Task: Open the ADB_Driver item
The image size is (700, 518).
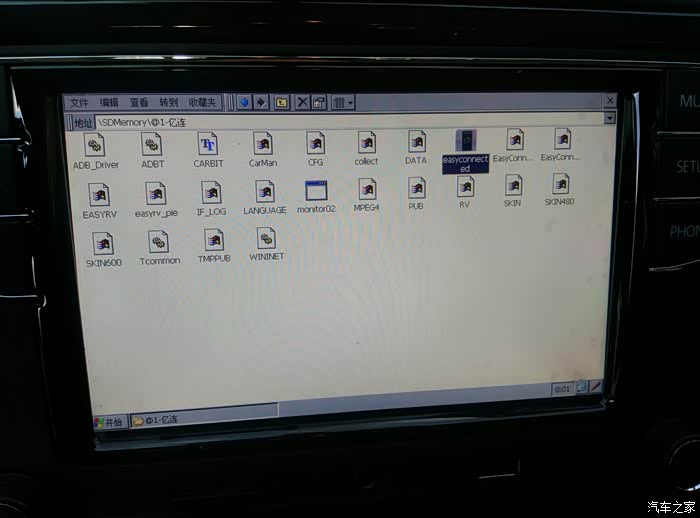Action: pos(95,152)
